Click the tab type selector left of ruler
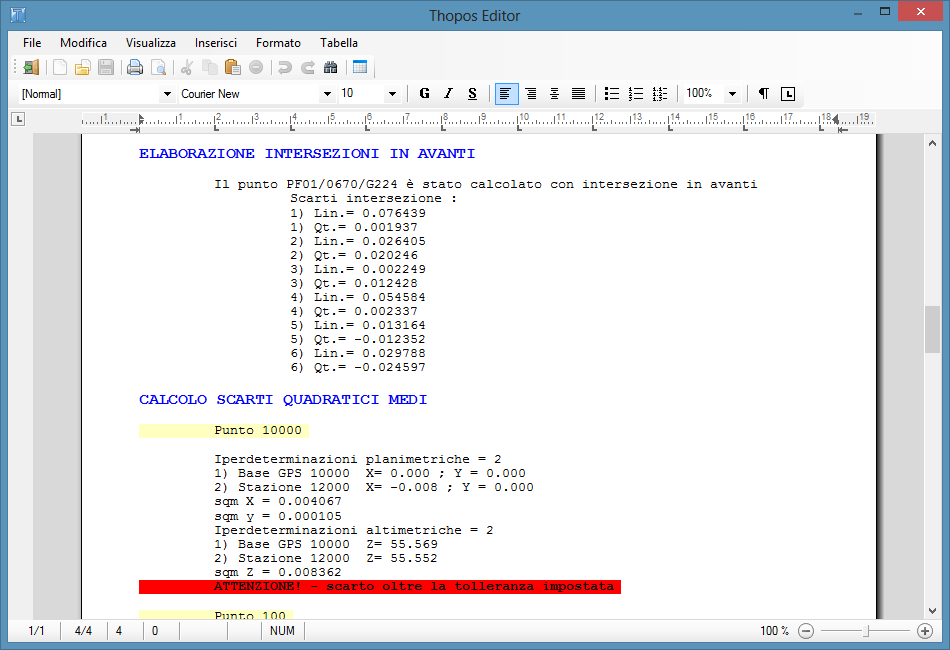 [x=18, y=119]
